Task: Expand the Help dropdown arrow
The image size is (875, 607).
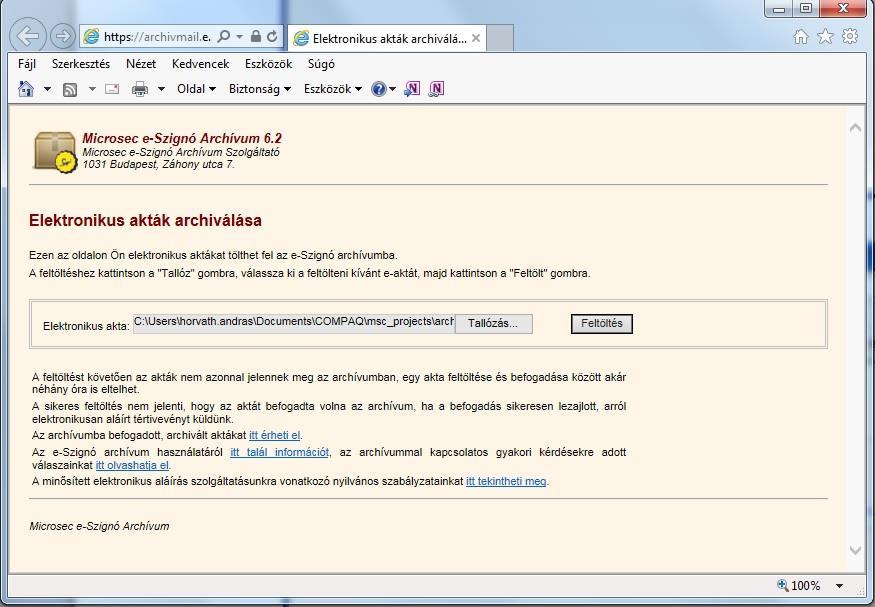Action: pyautogui.click(x=392, y=89)
